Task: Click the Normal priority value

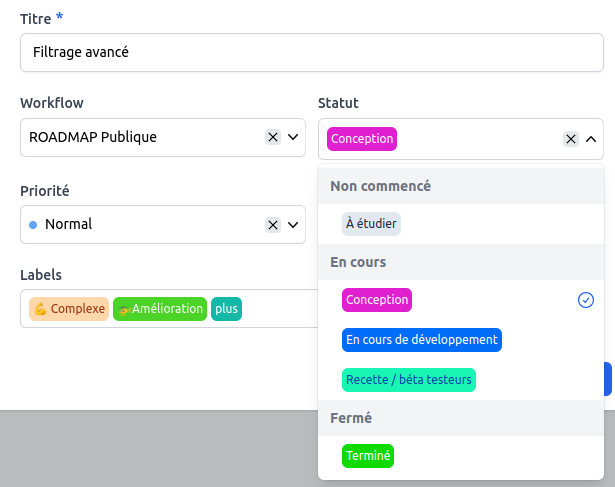Action: pyautogui.click(x=69, y=224)
